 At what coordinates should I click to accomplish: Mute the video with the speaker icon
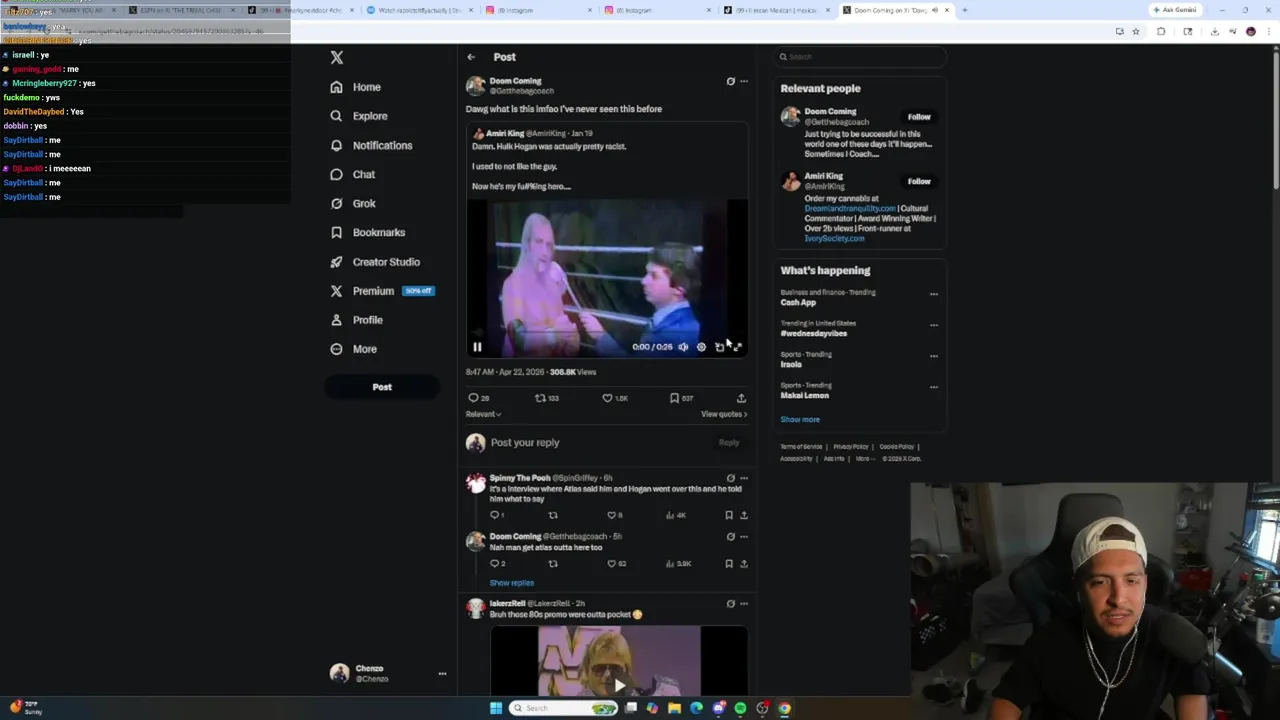pyautogui.click(x=683, y=347)
